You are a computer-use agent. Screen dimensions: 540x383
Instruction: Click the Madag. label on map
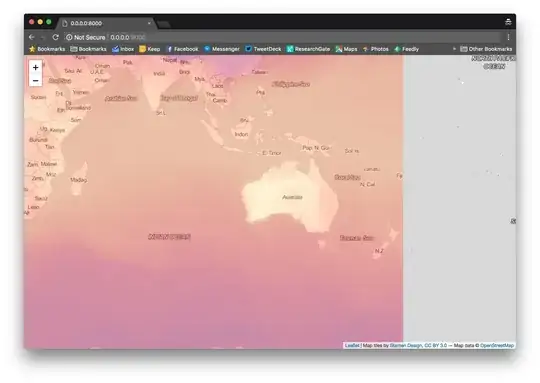click(x=79, y=180)
